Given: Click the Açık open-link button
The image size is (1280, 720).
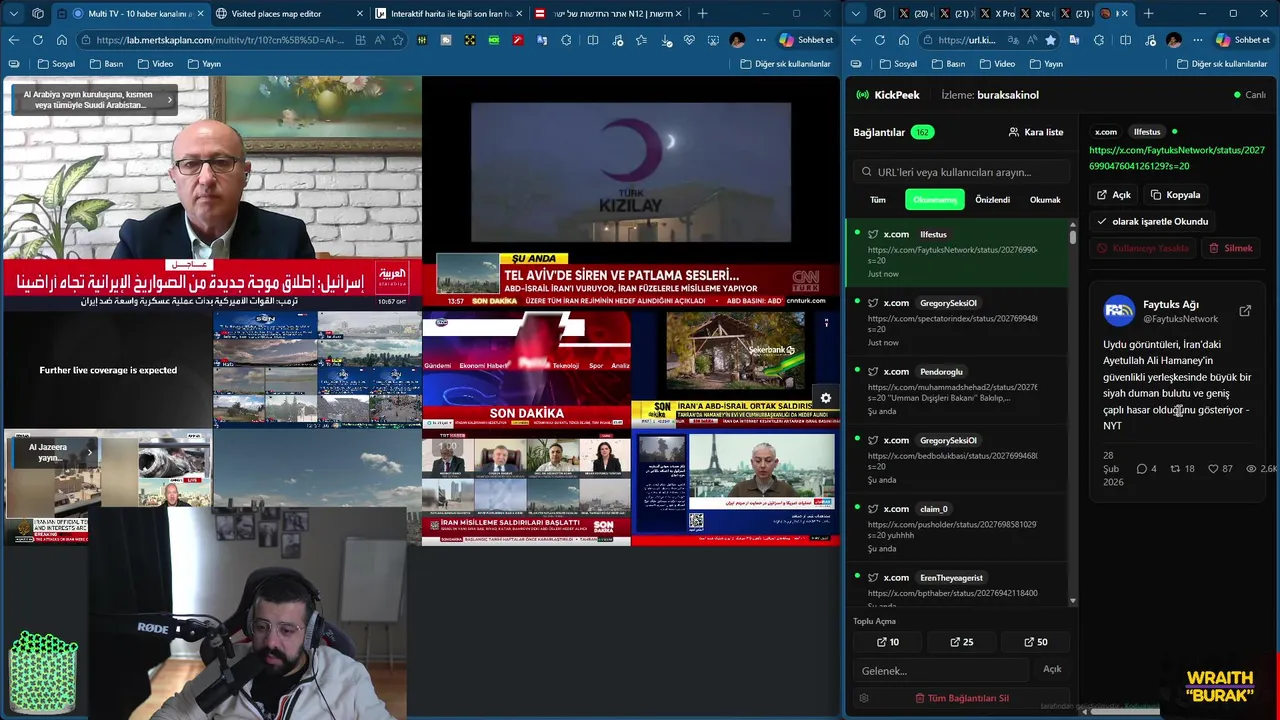Looking at the screenshot, I should [1114, 195].
